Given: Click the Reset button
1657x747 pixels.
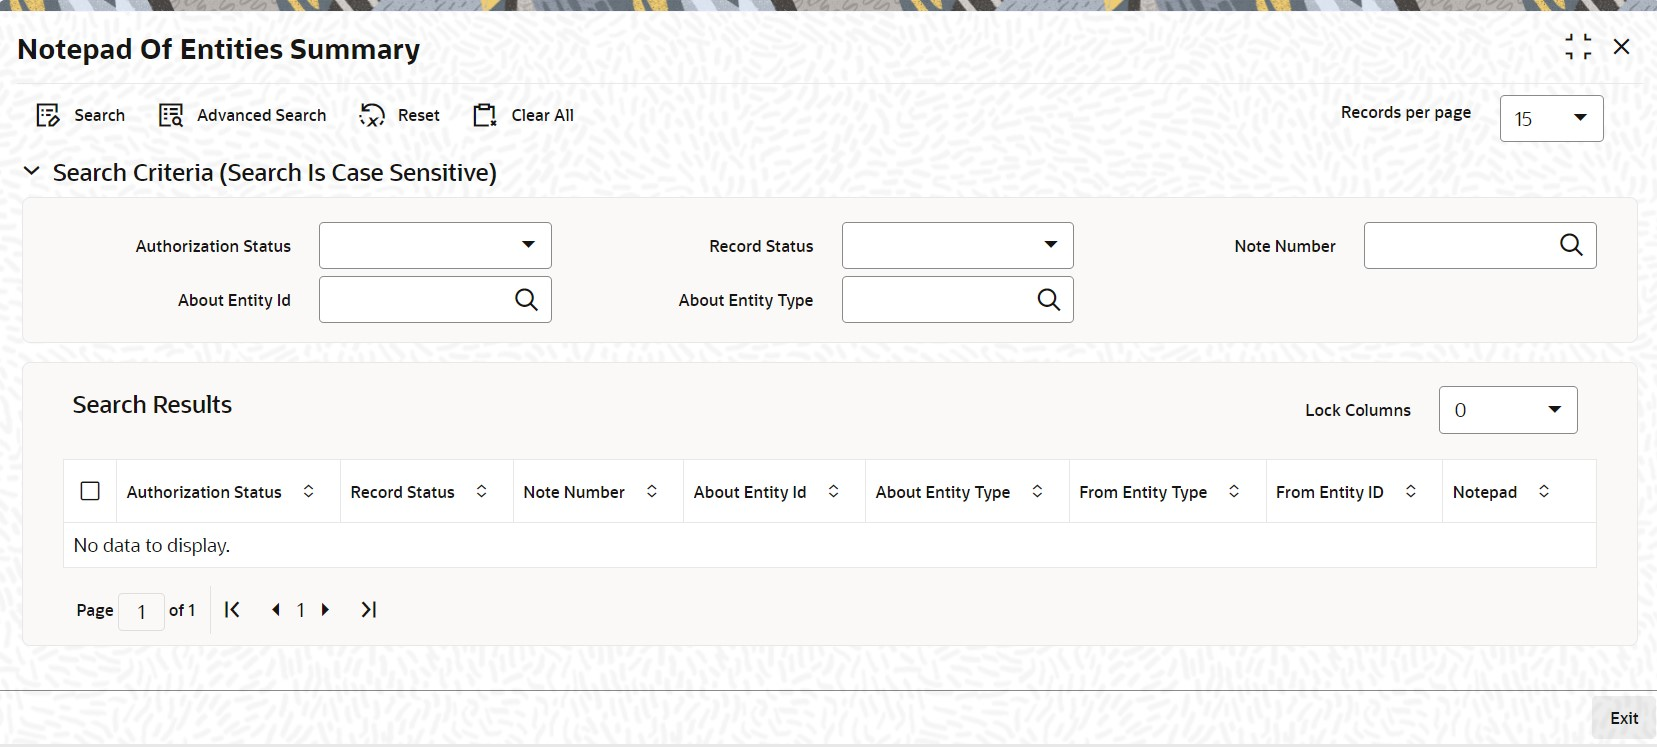Looking at the screenshot, I should point(399,116).
